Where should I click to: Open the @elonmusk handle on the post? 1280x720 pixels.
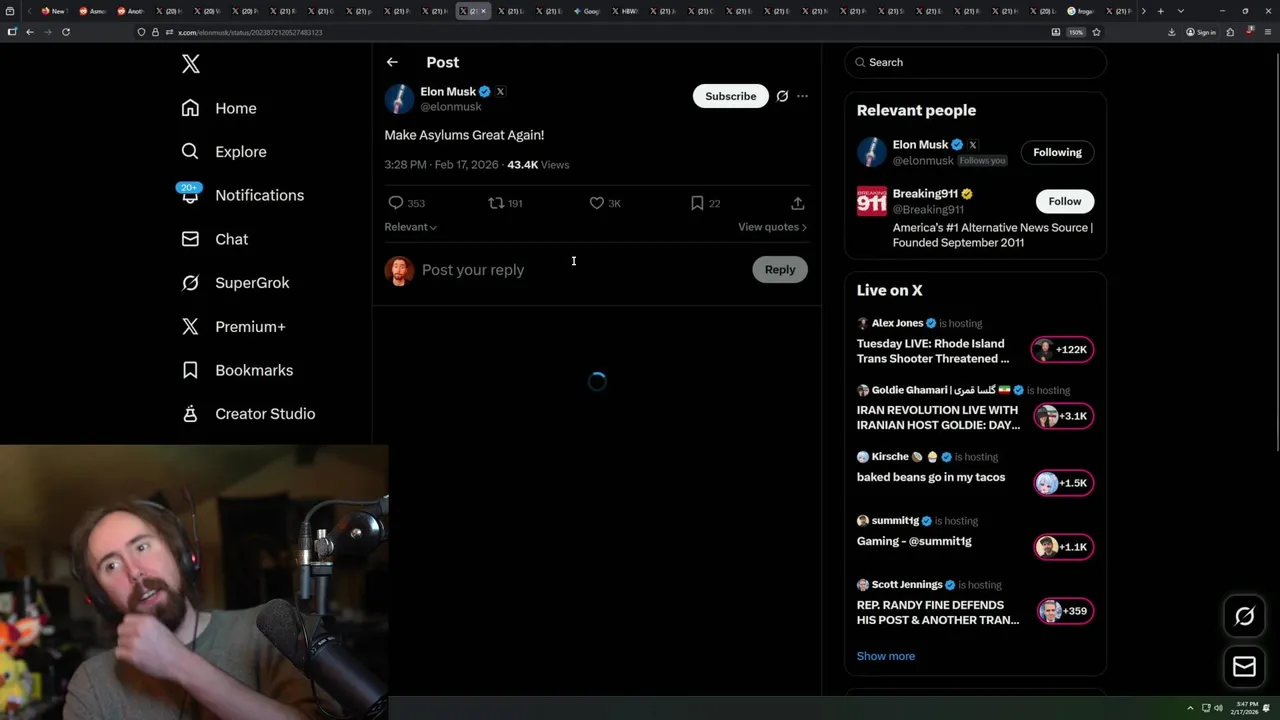point(451,106)
